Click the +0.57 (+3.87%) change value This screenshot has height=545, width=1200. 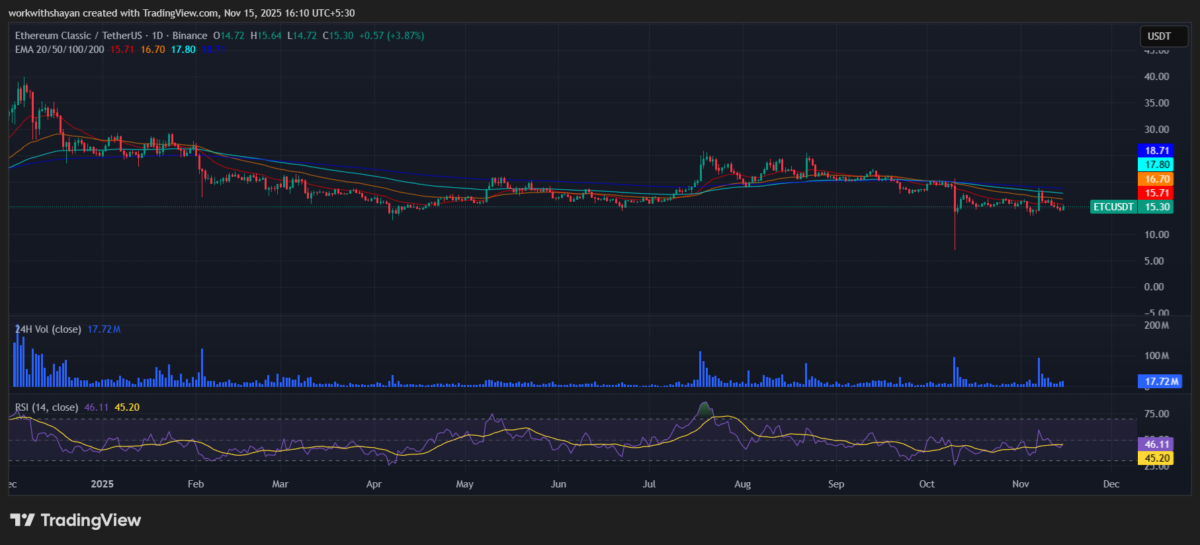[x=391, y=35]
